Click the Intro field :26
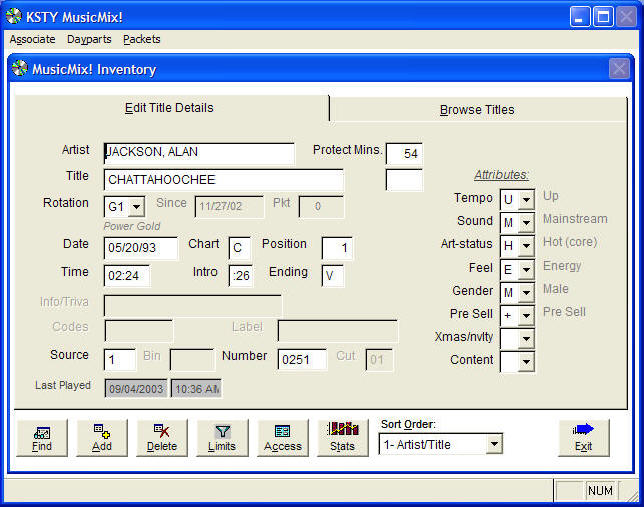 [x=241, y=276]
